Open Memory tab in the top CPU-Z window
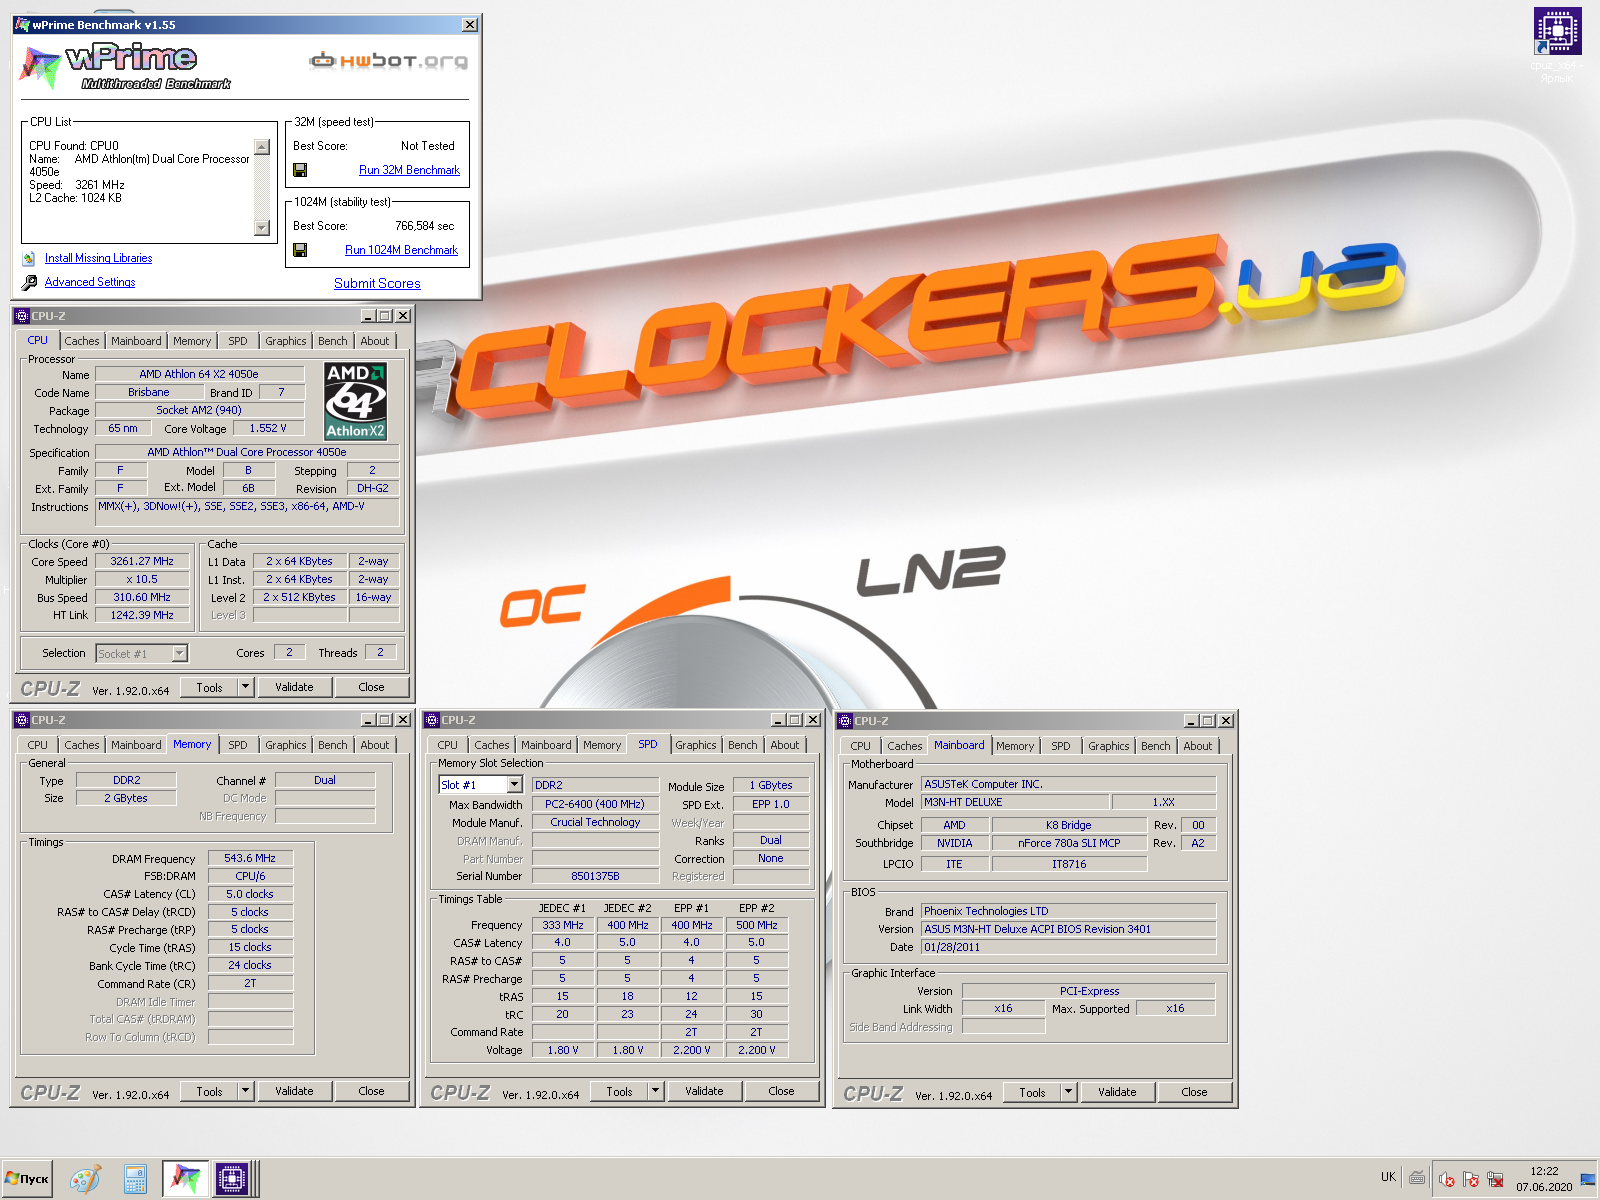This screenshot has width=1600, height=1200. click(192, 341)
